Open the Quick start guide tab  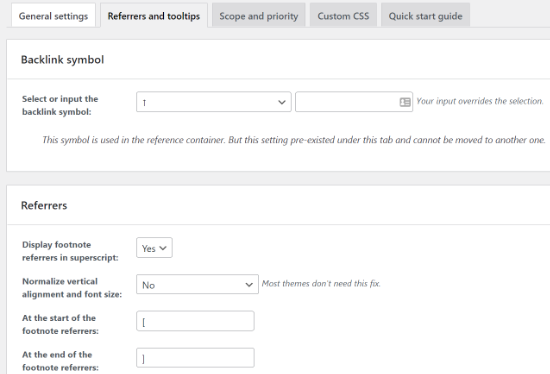pyautogui.click(x=425, y=16)
